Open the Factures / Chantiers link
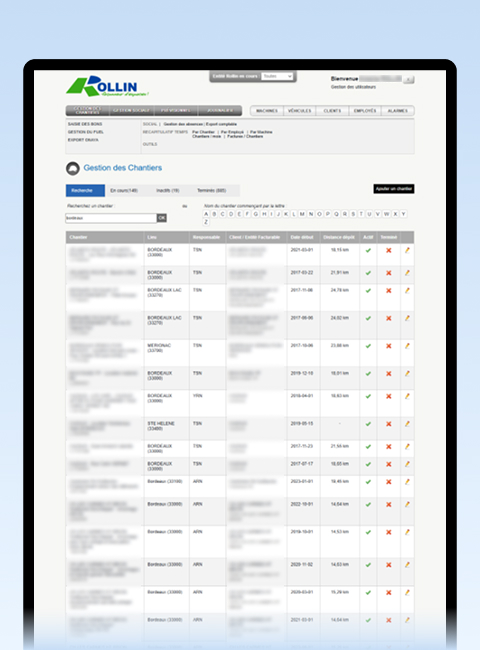 [245, 136]
